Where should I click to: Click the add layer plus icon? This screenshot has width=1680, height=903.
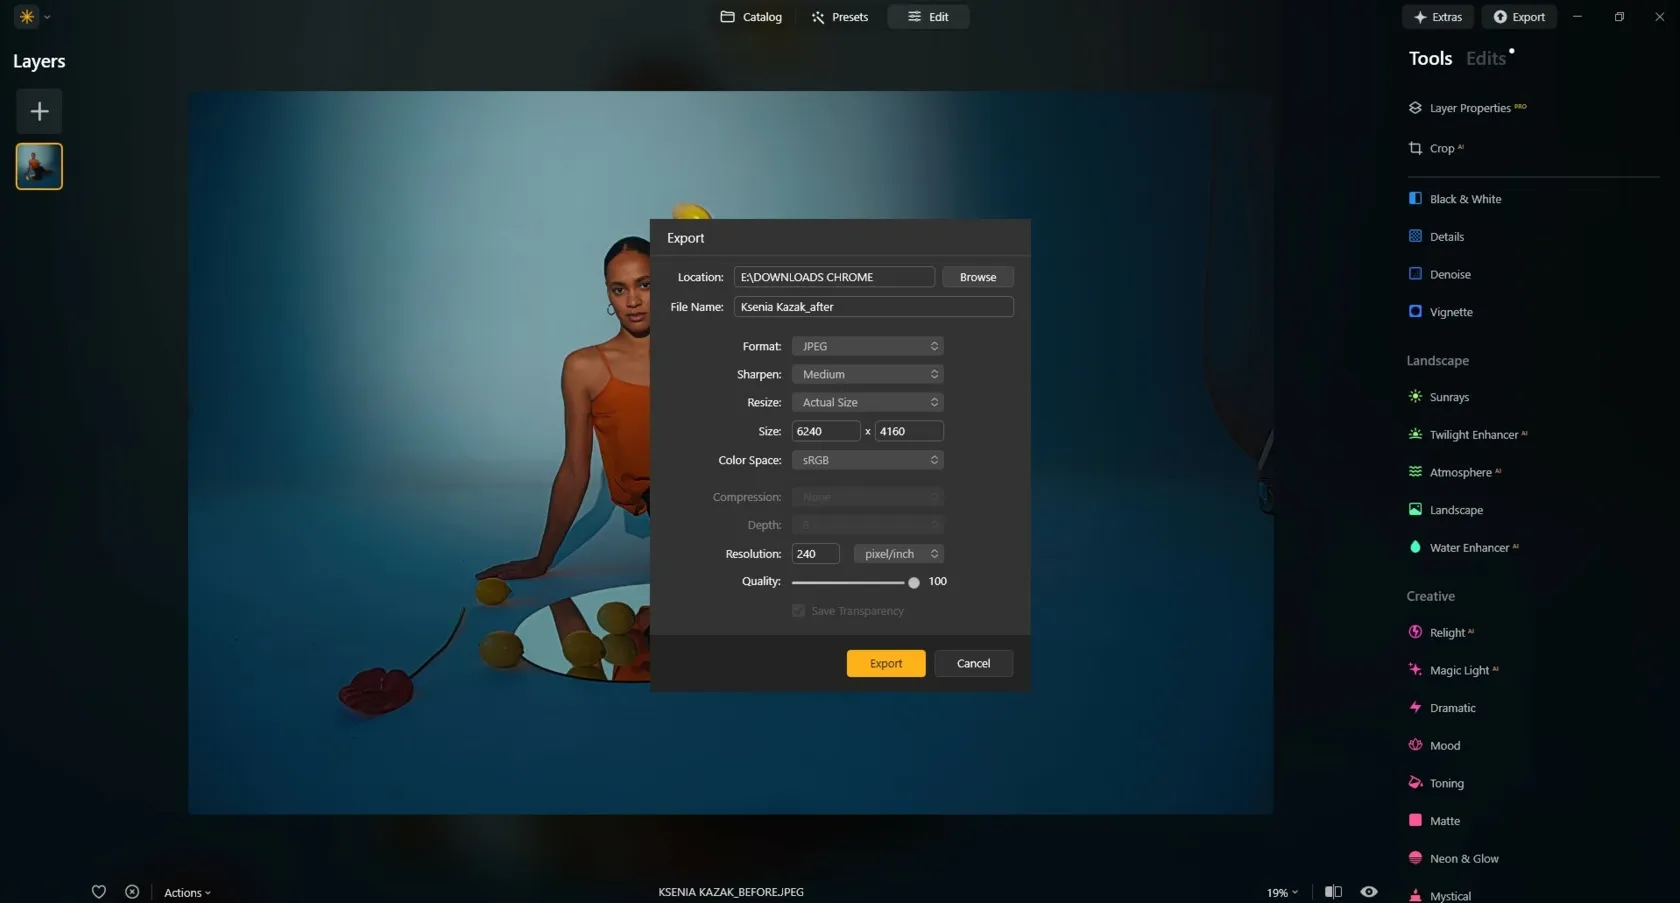click(x=39, y=111)
